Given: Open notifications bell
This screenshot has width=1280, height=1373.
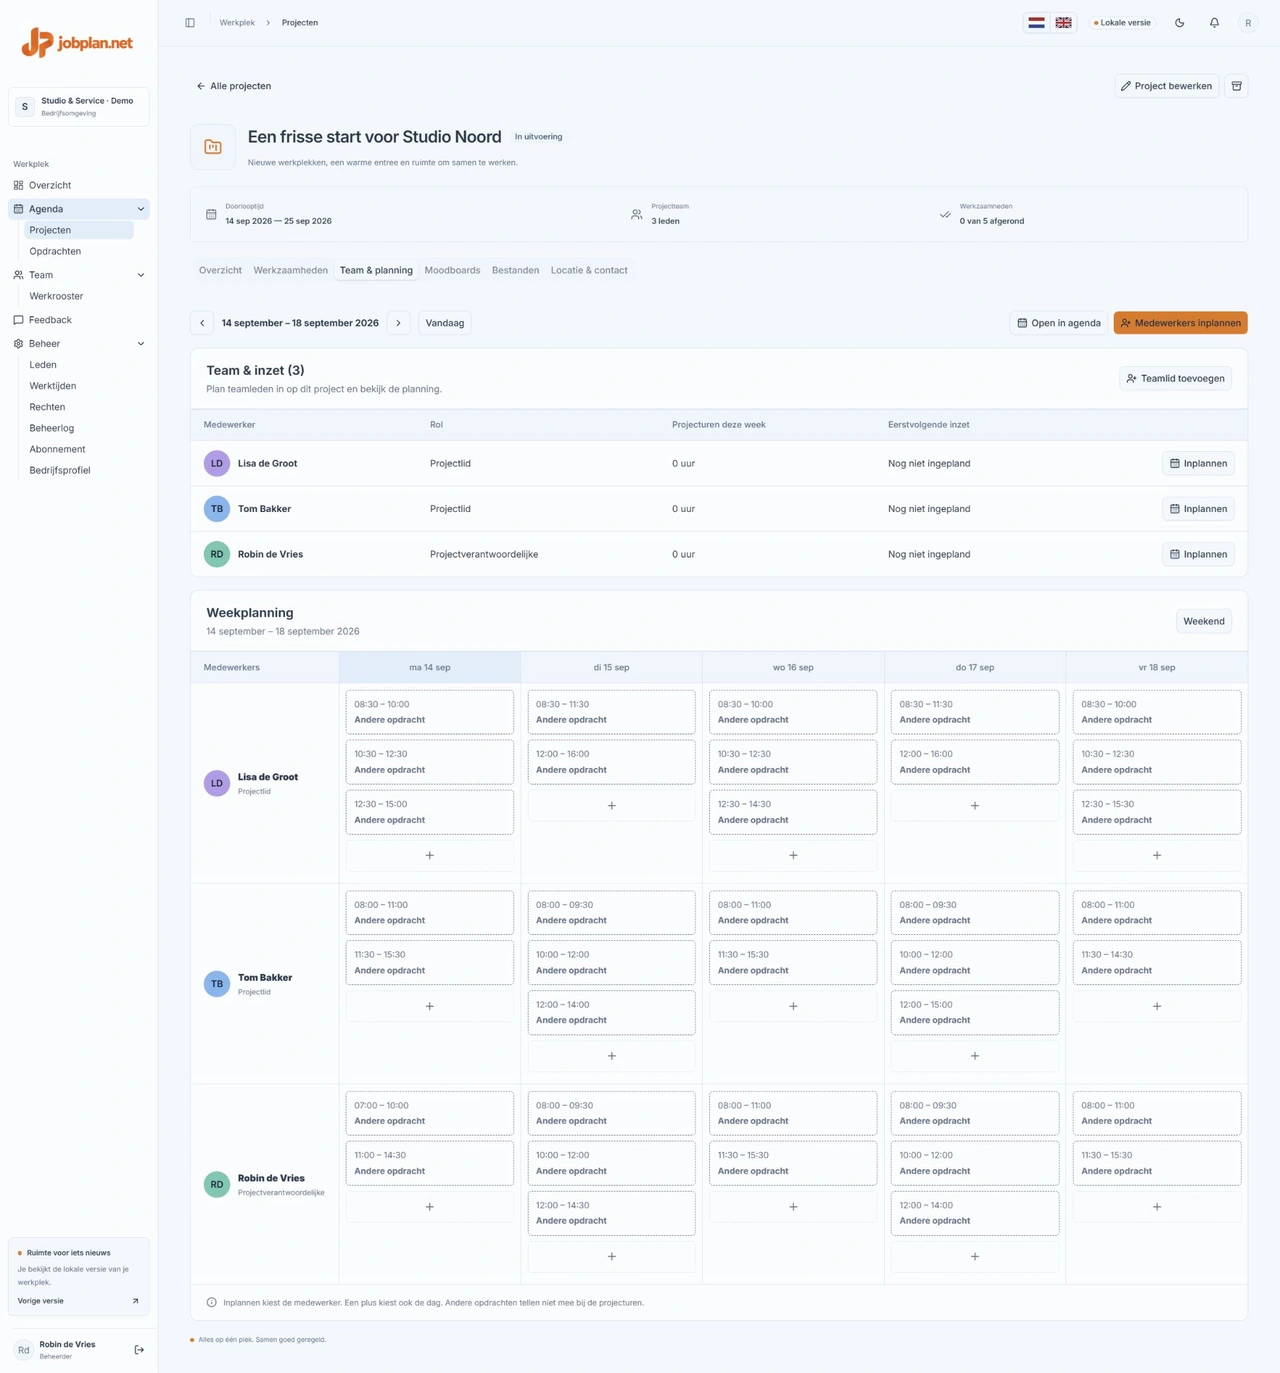Looking at the screenshot, I should pos(1214,22).
